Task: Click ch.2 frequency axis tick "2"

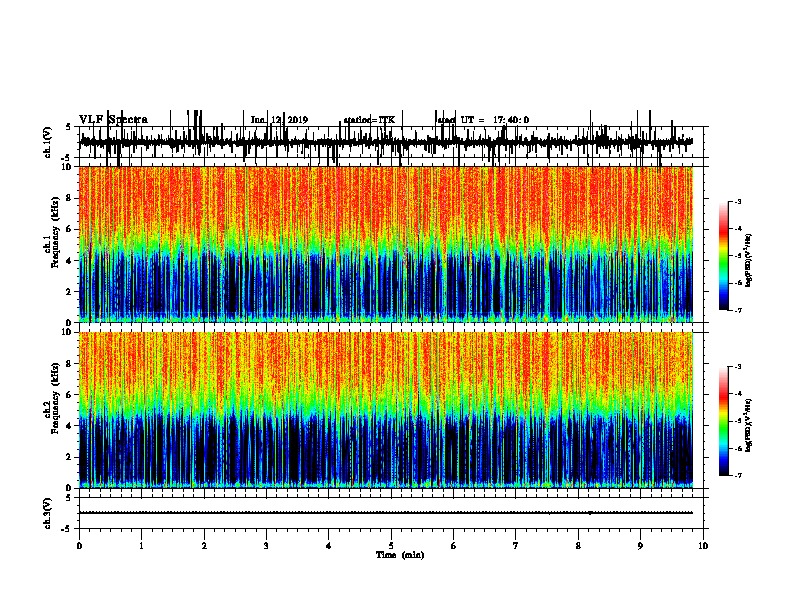Action: [70, 457]
